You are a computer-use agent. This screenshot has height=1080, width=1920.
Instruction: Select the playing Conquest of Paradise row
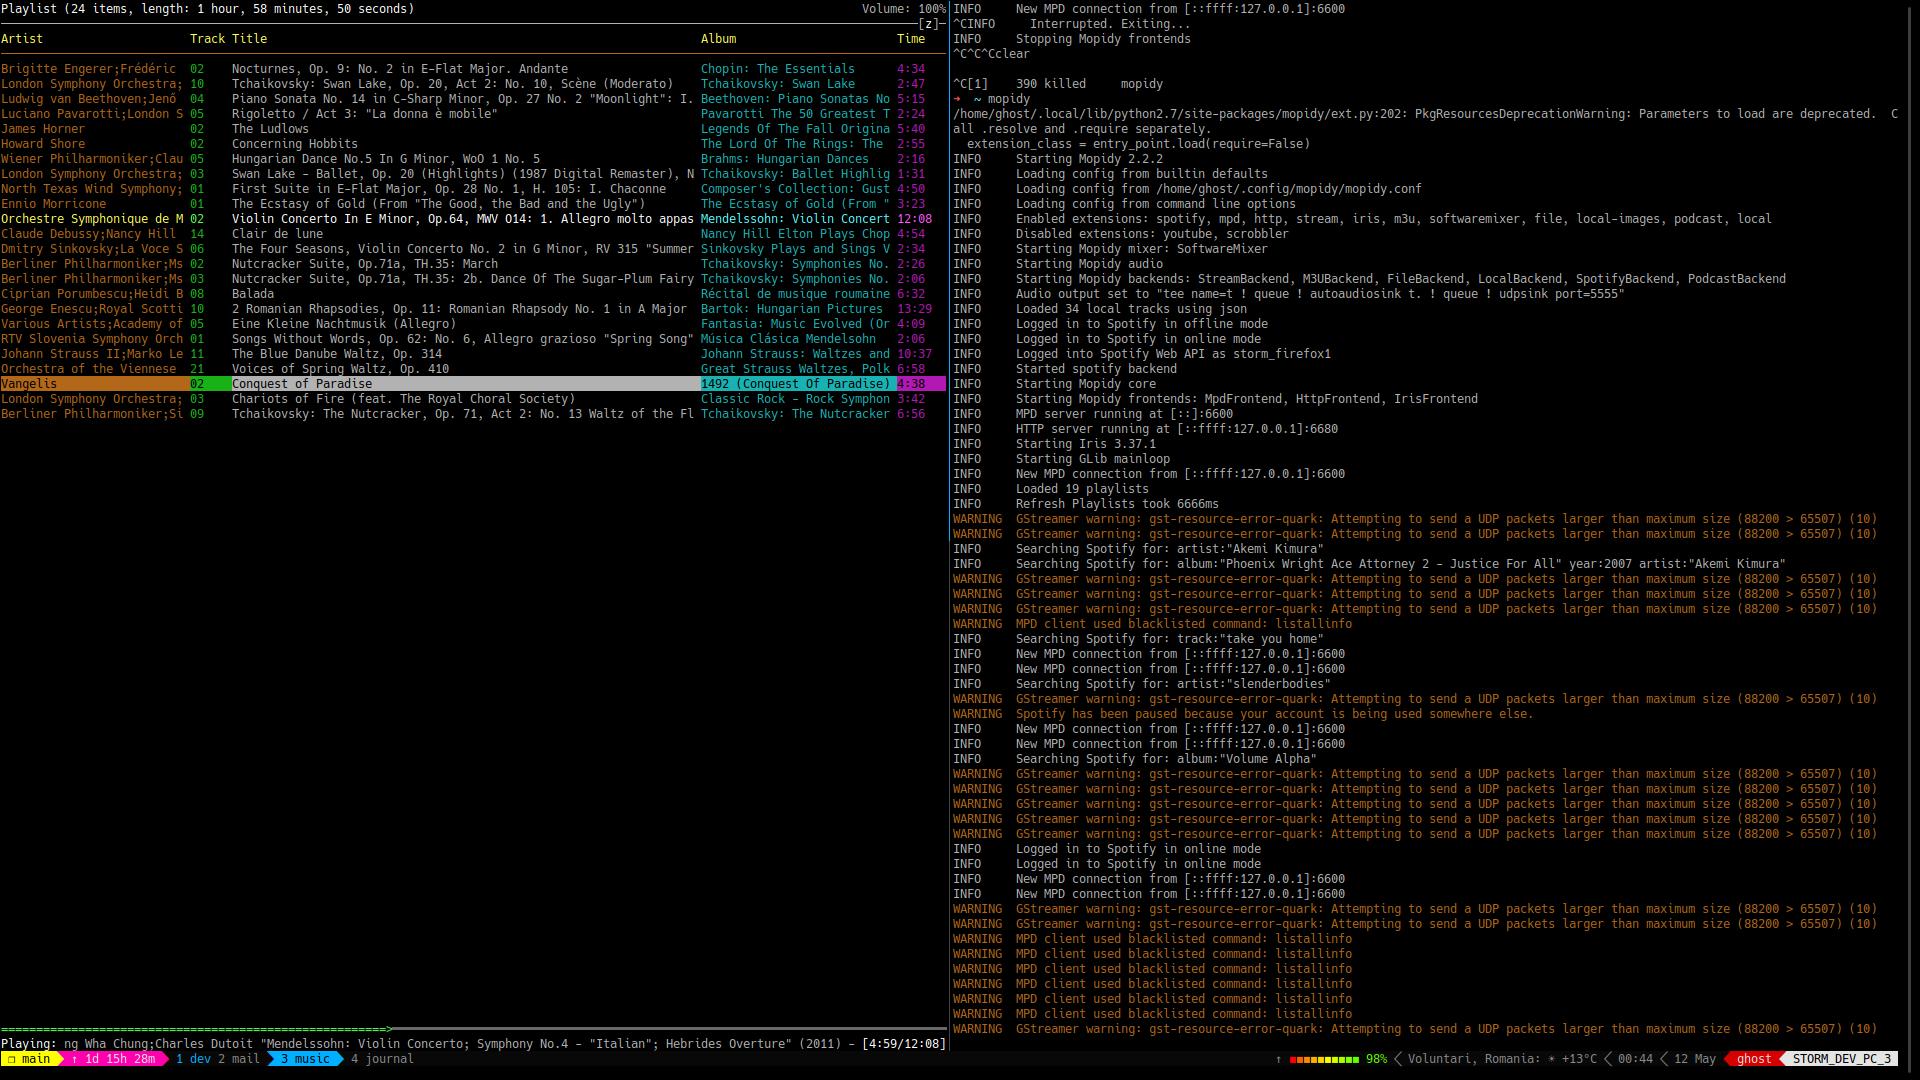click(x=300, y=383)
